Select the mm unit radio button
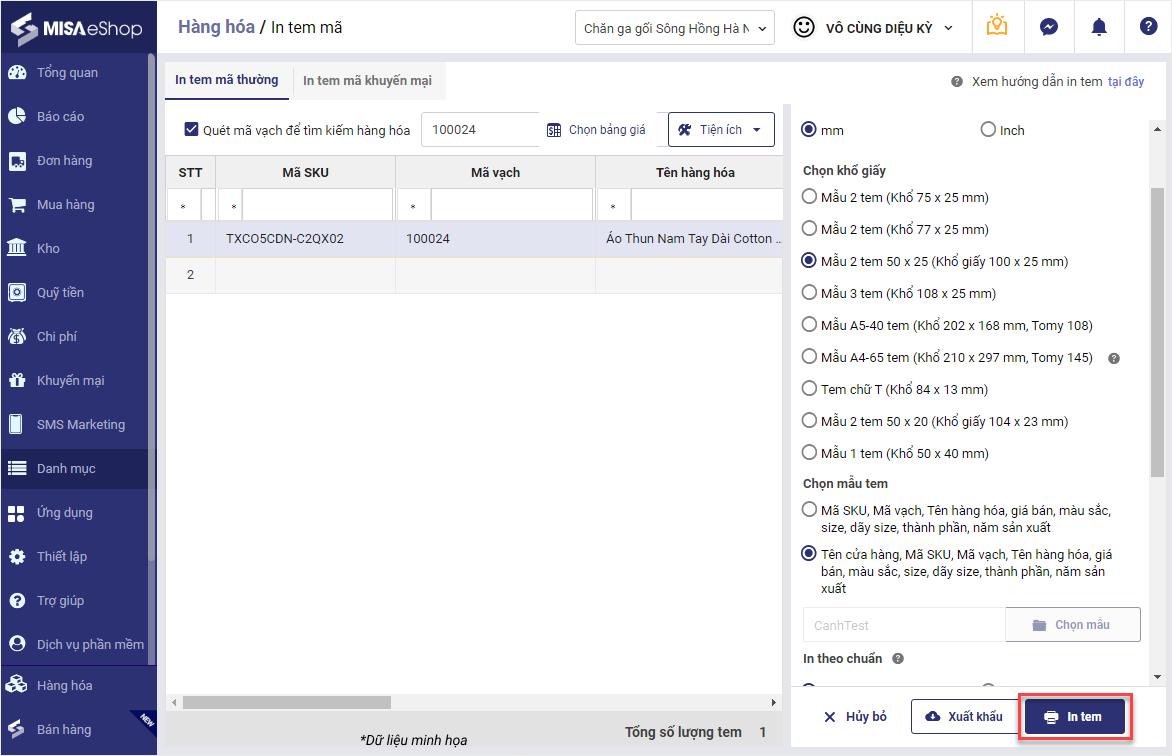1172x756 pixels. pos(809,129)
